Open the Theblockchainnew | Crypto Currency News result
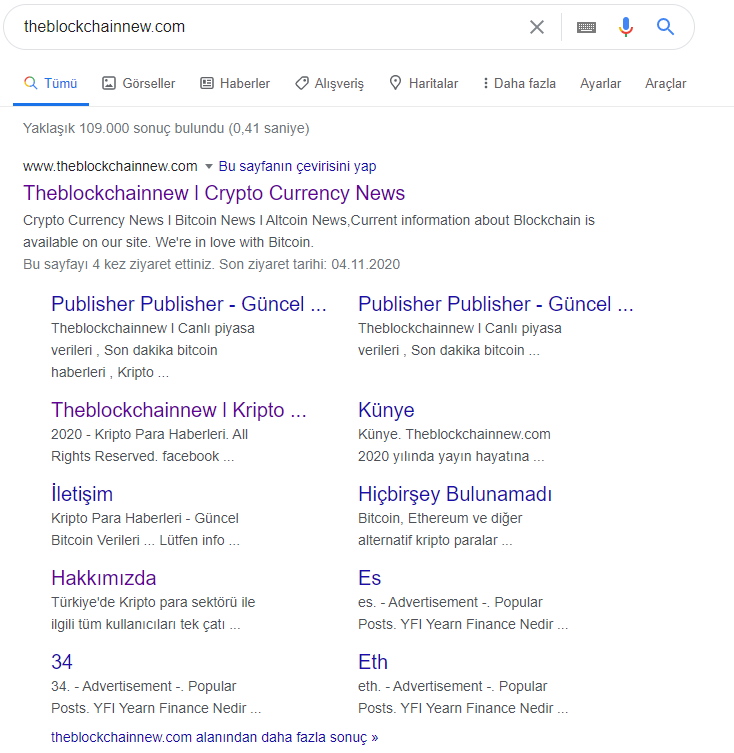This screenshot has height=753, width=734. pyautogui.click(x=214, y=193)
